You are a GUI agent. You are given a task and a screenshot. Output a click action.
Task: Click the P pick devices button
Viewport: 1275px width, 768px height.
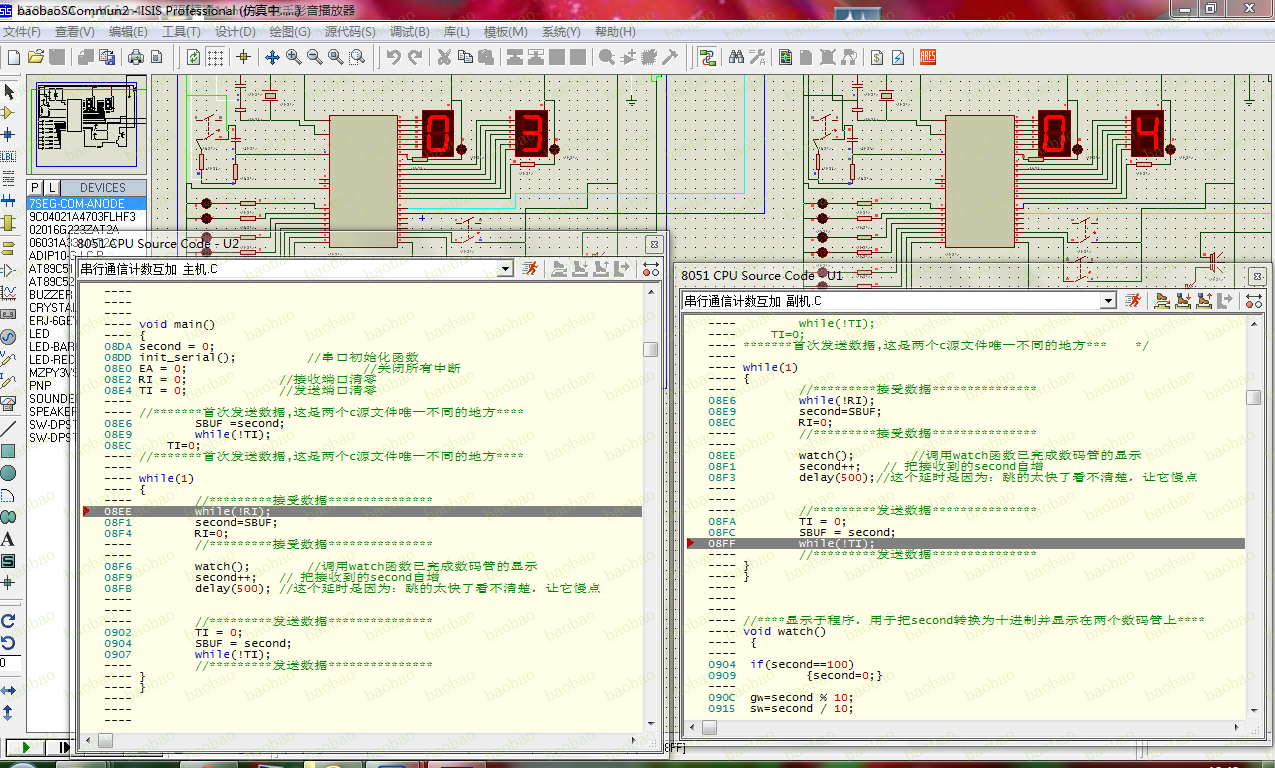[35, 188]
